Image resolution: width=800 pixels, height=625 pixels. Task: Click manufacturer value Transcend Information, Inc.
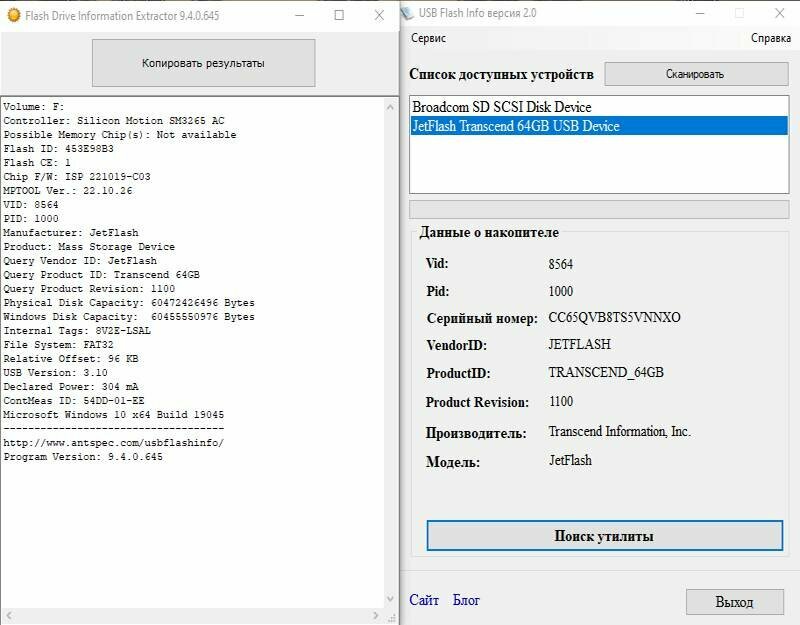[620, 432]
